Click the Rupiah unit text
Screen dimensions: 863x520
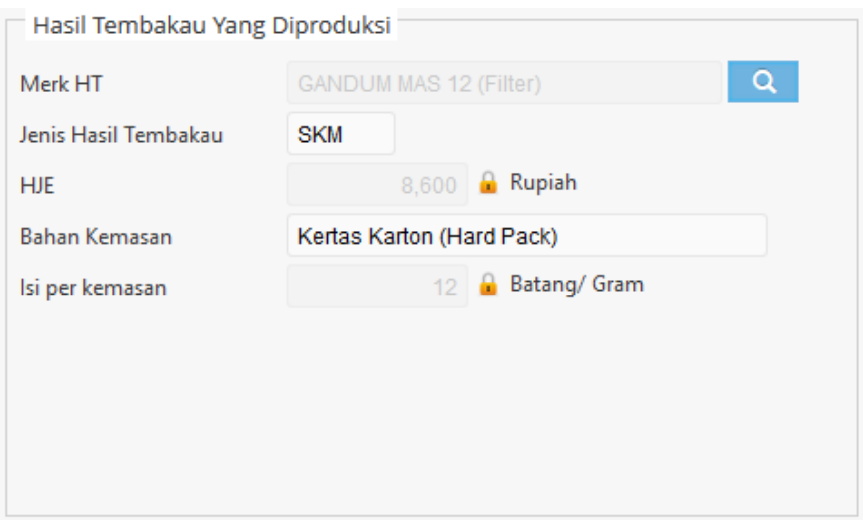pyautogui.click(x=543, y=183)
